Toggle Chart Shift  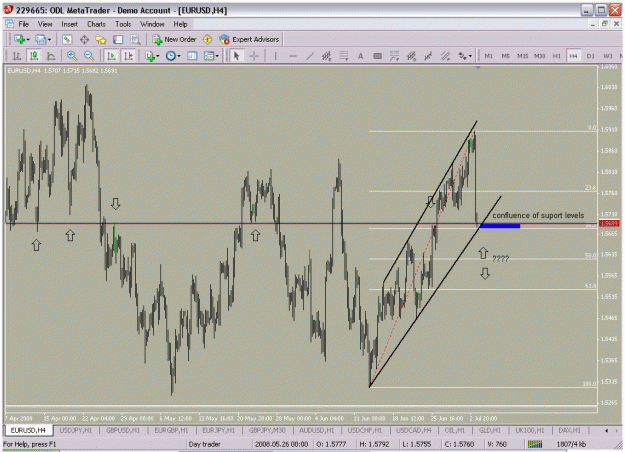click(x=129, y=56)
